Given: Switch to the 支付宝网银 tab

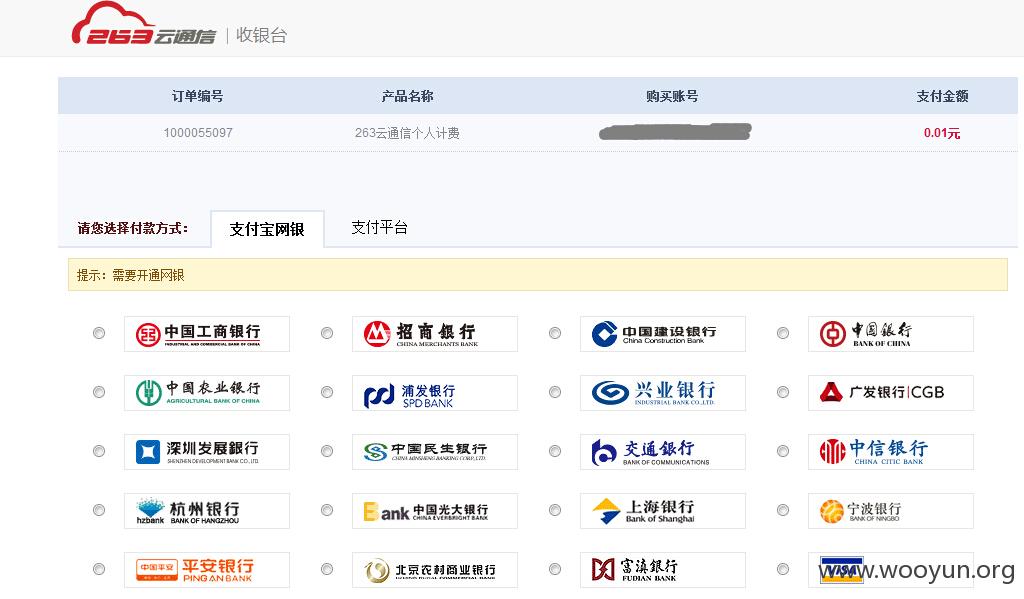Looking at the screenshot, I should pos(267,229).
